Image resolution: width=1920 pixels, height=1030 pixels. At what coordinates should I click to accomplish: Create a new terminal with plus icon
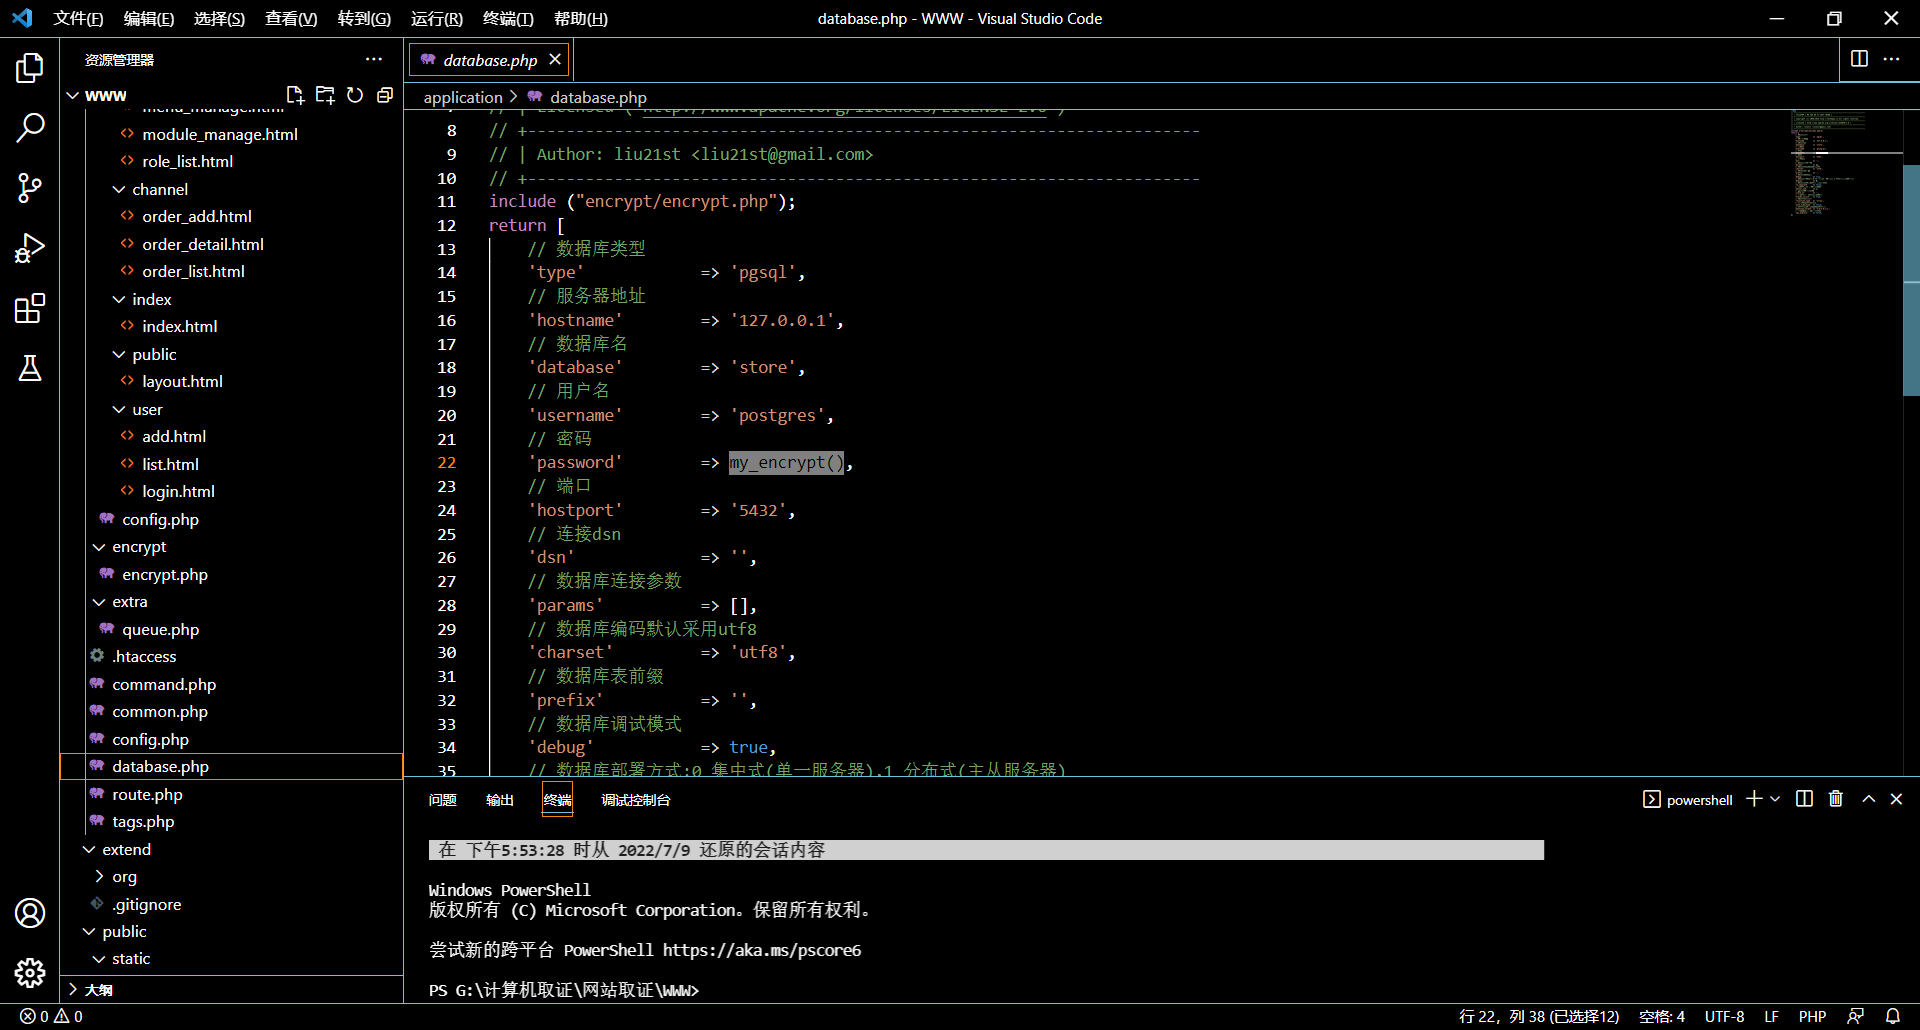(x=1754, y=799)
